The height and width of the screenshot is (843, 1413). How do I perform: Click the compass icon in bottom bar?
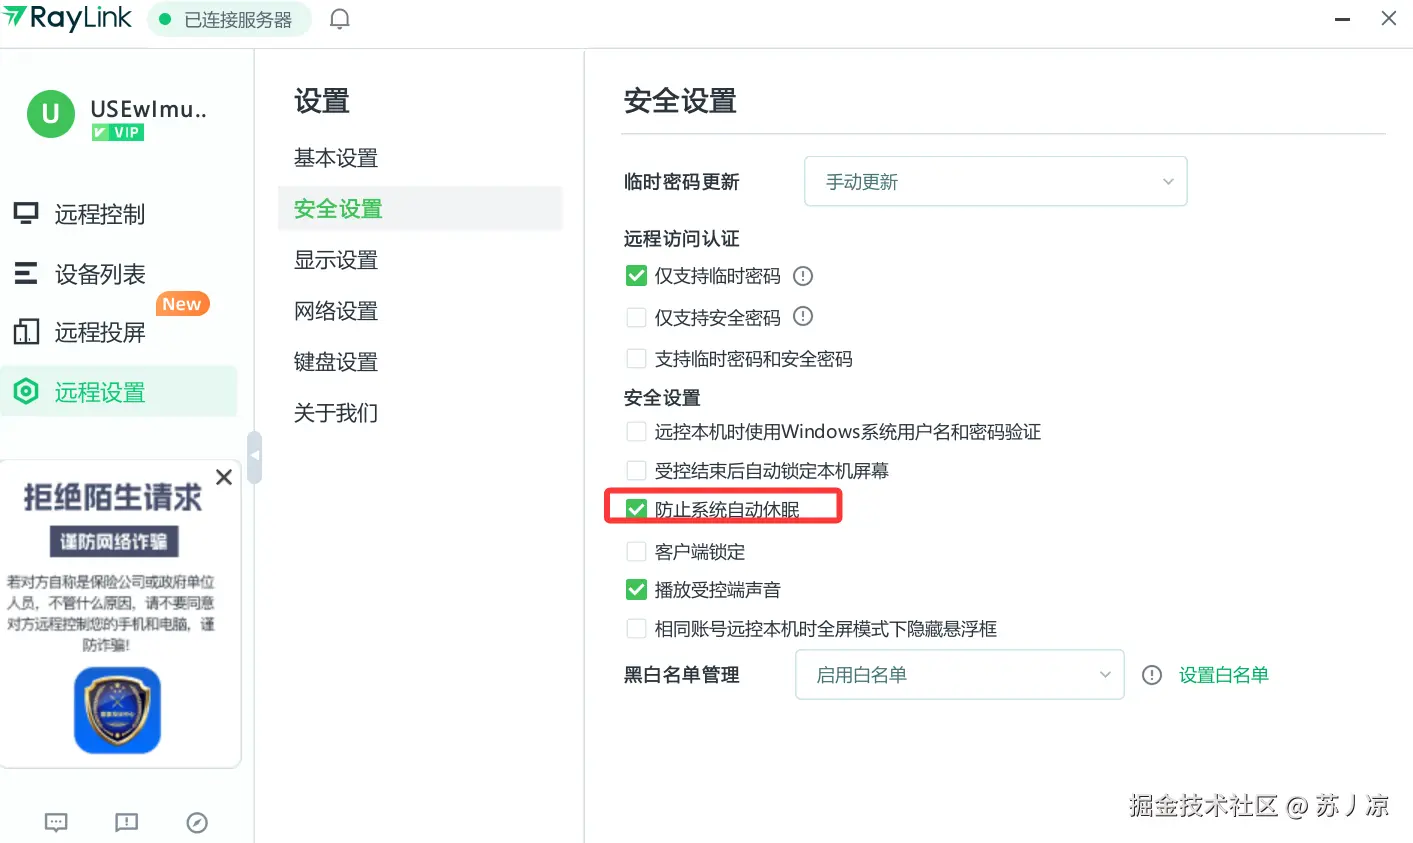click(197, 822)
